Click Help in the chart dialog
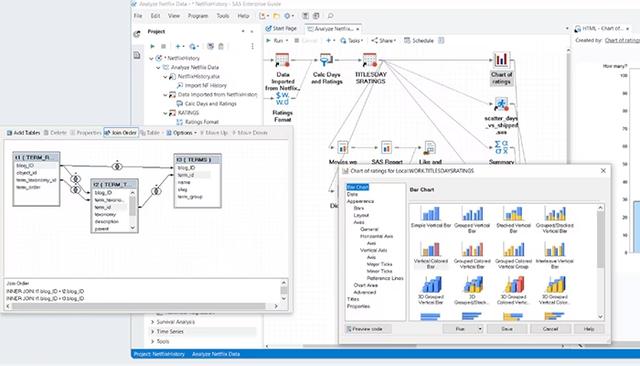Screen dimensions: 640x366 [589, 329]
